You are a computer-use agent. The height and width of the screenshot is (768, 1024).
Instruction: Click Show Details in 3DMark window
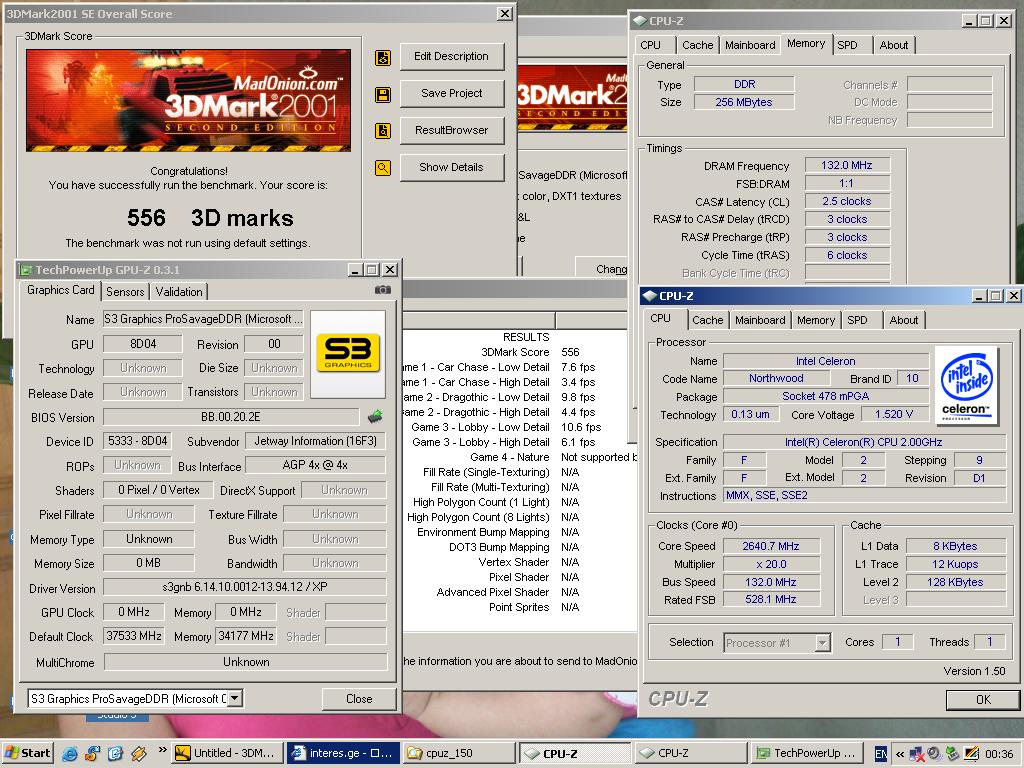[x=451, y=167]
